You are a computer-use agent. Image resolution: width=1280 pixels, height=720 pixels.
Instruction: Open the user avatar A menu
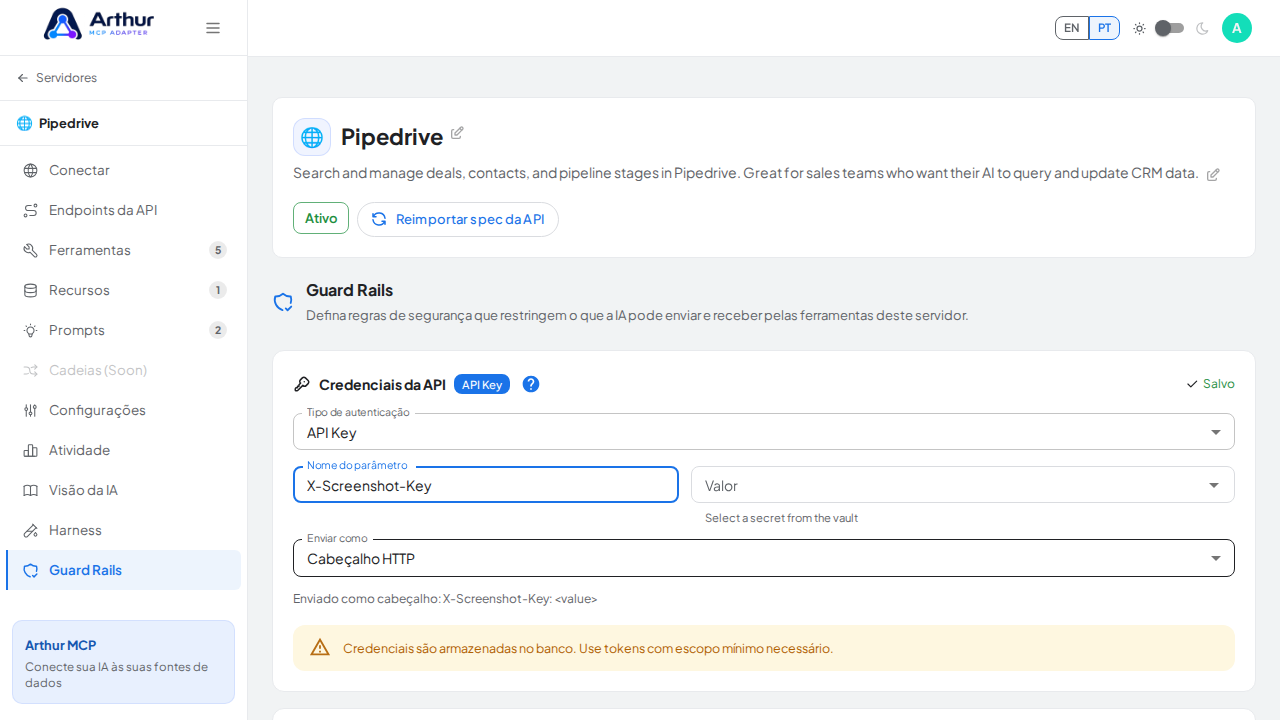pos(1237,28)
